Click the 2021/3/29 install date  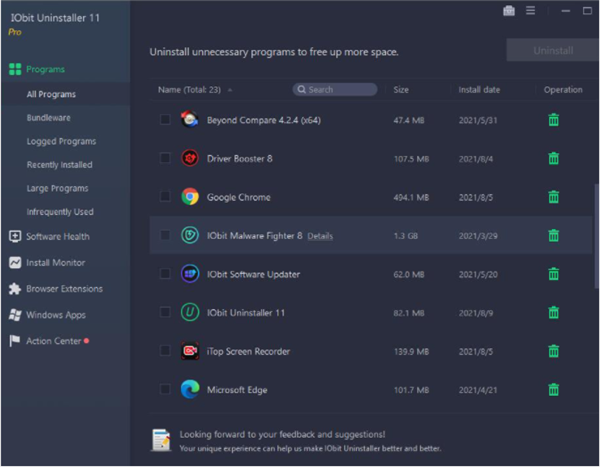[x=478, y=236]
